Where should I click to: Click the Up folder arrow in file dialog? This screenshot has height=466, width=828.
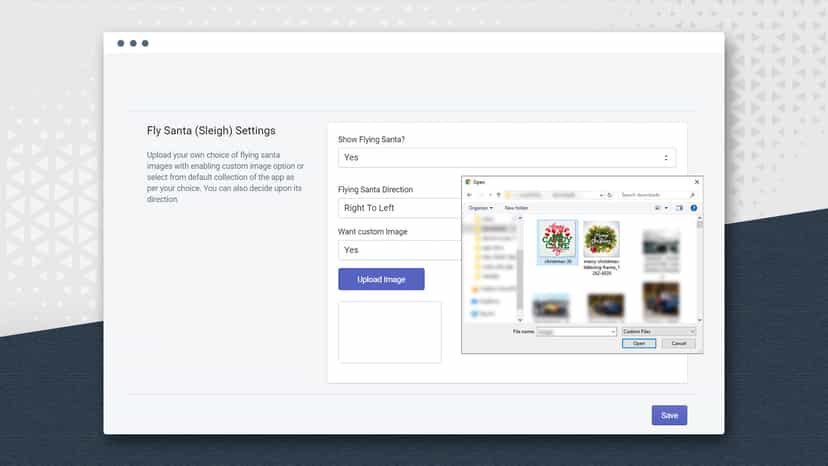click(498, 195)
